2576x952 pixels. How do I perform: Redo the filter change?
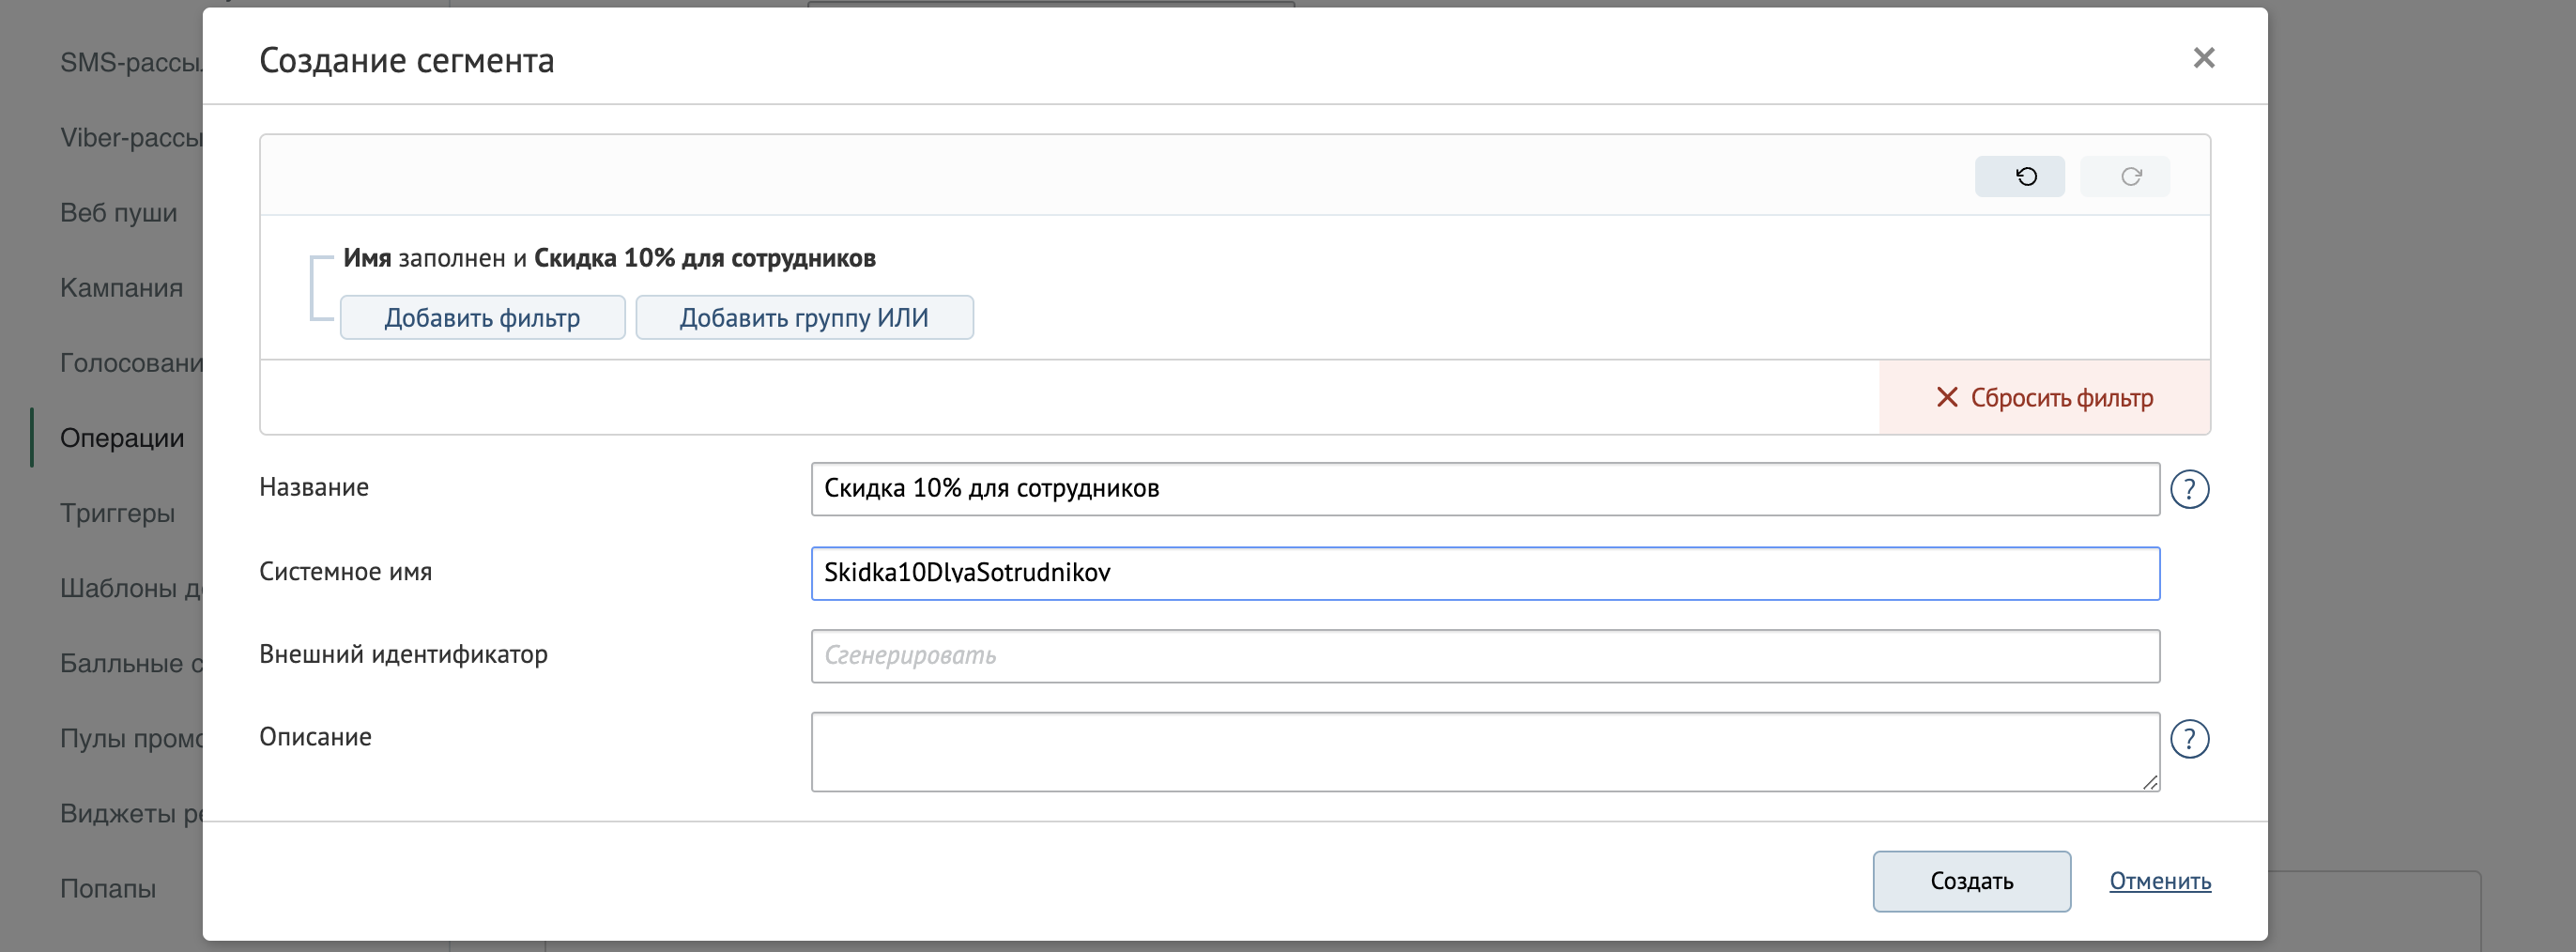pos(2125,176)
